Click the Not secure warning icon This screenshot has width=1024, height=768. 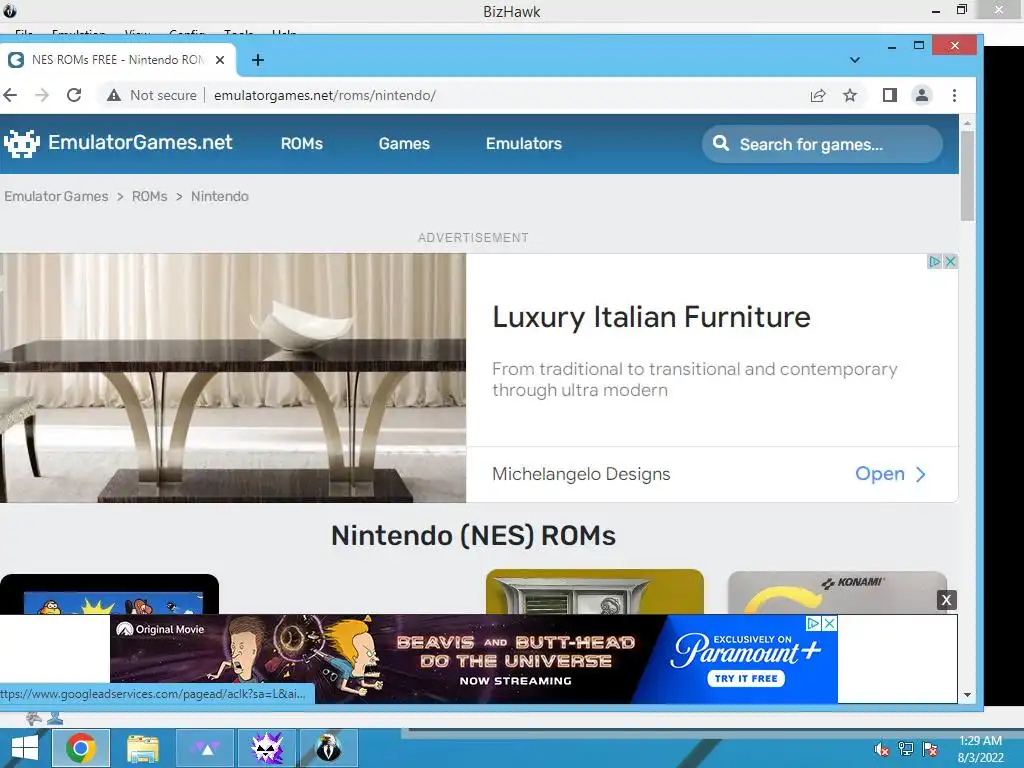[x=114, y=95]
